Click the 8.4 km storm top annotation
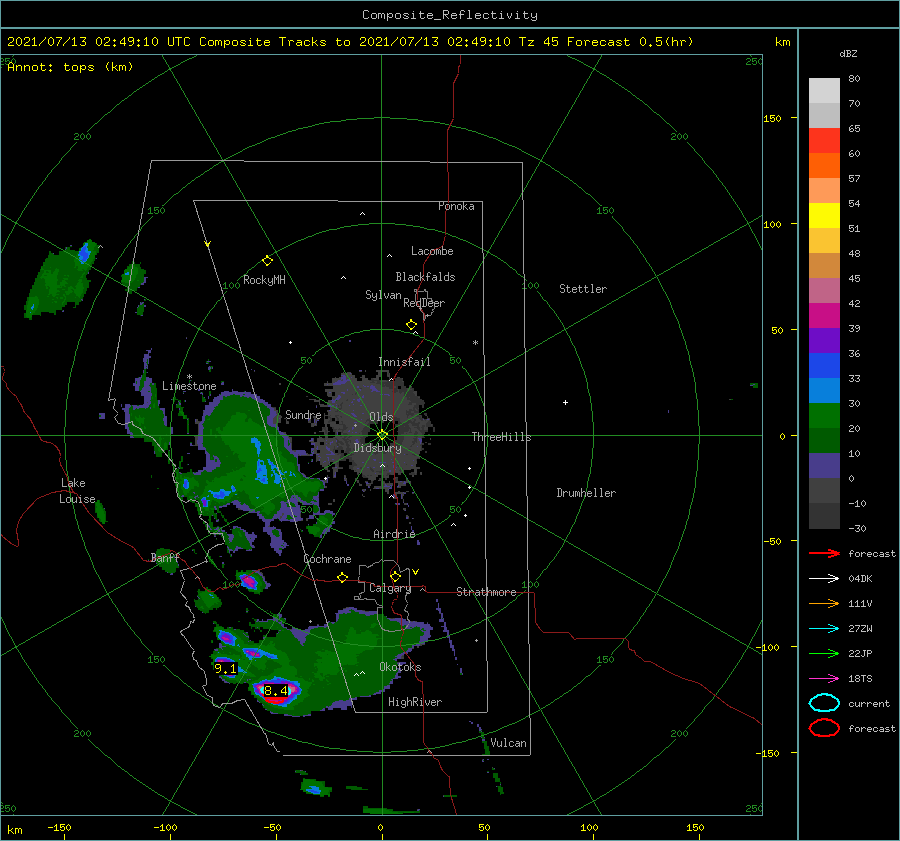The height and width of the screenshot is (841, 900). coord(276,691)
